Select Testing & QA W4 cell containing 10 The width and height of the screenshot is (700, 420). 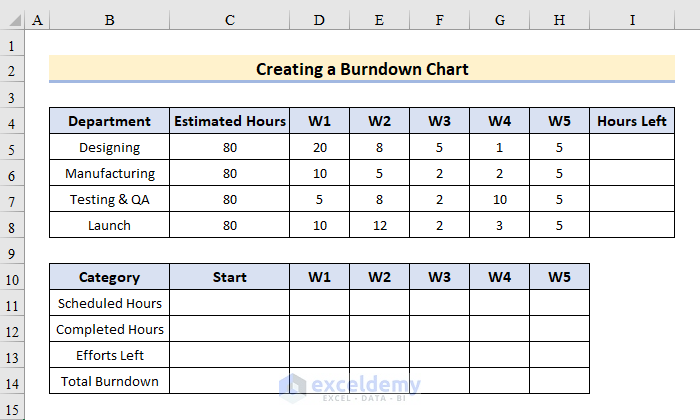pos(499,199)
